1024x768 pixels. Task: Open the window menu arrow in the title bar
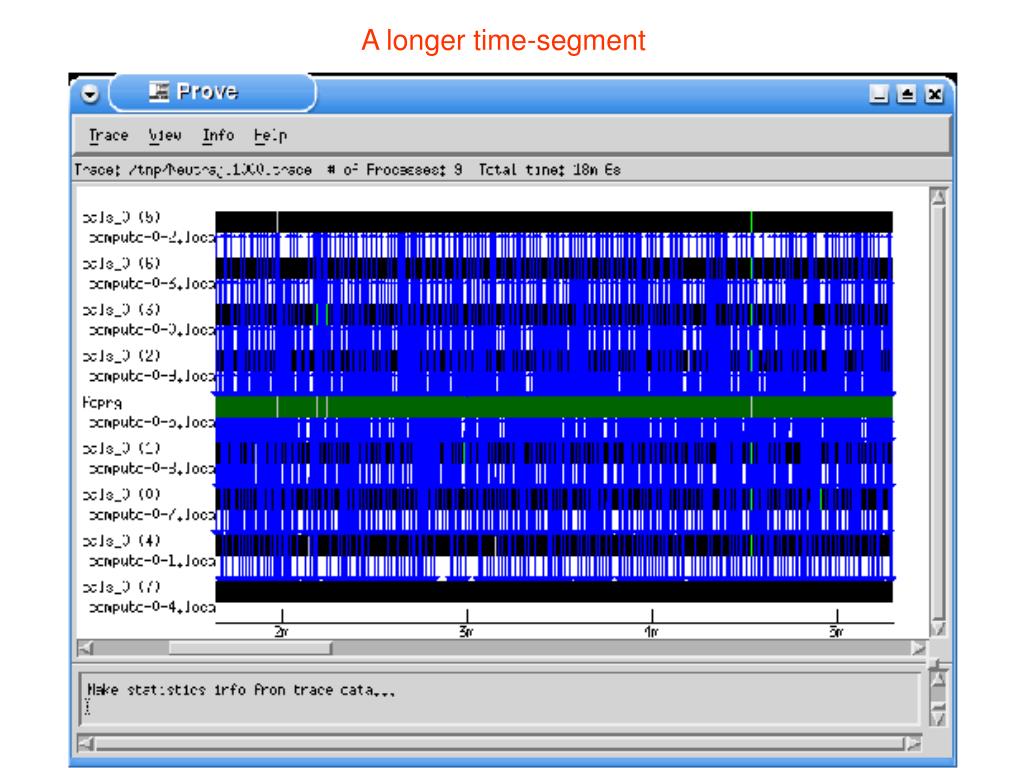pyautogui.click(x=90, y=94)
